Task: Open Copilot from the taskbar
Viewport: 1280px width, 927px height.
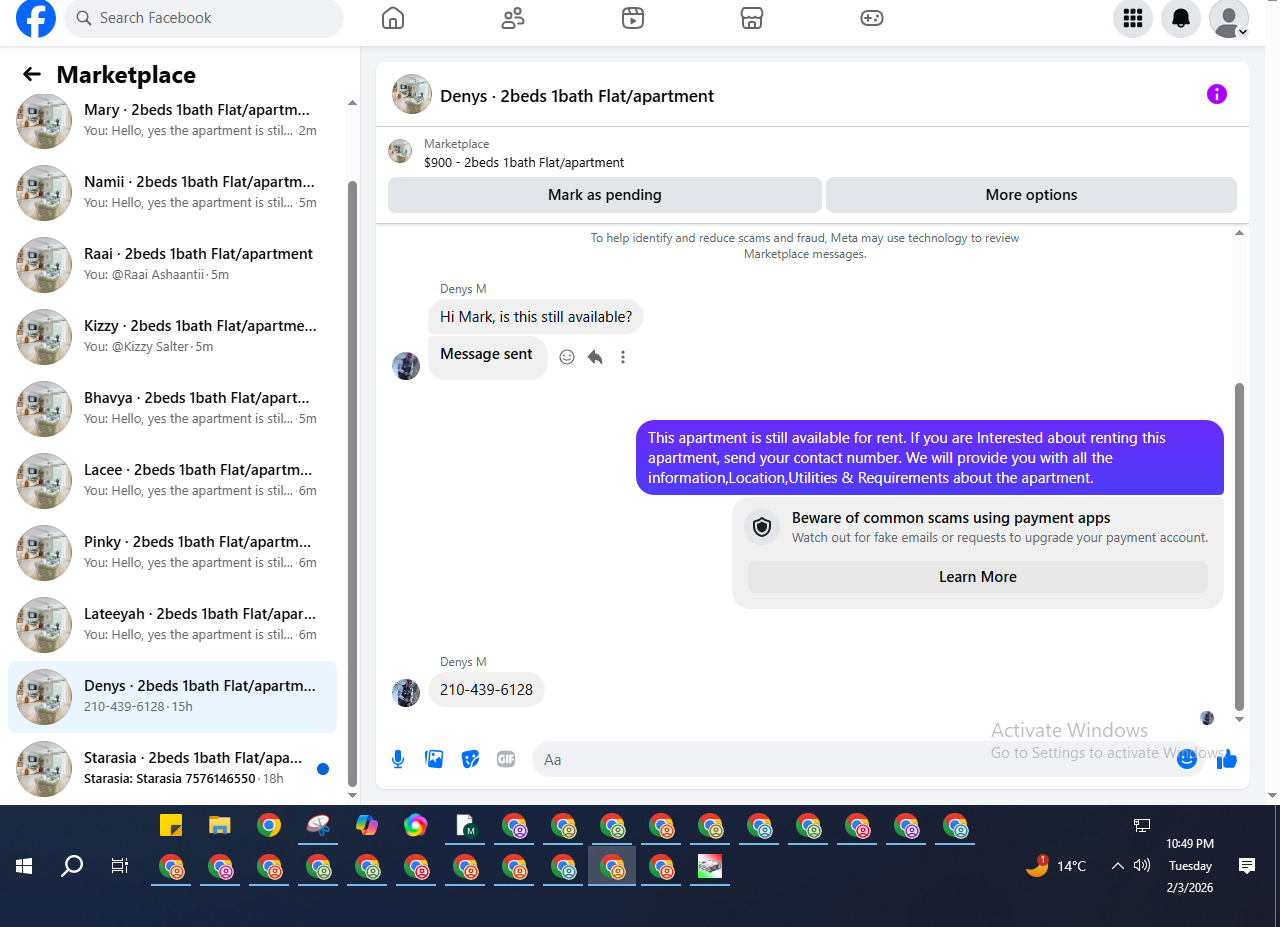Action: pos(367,826)
